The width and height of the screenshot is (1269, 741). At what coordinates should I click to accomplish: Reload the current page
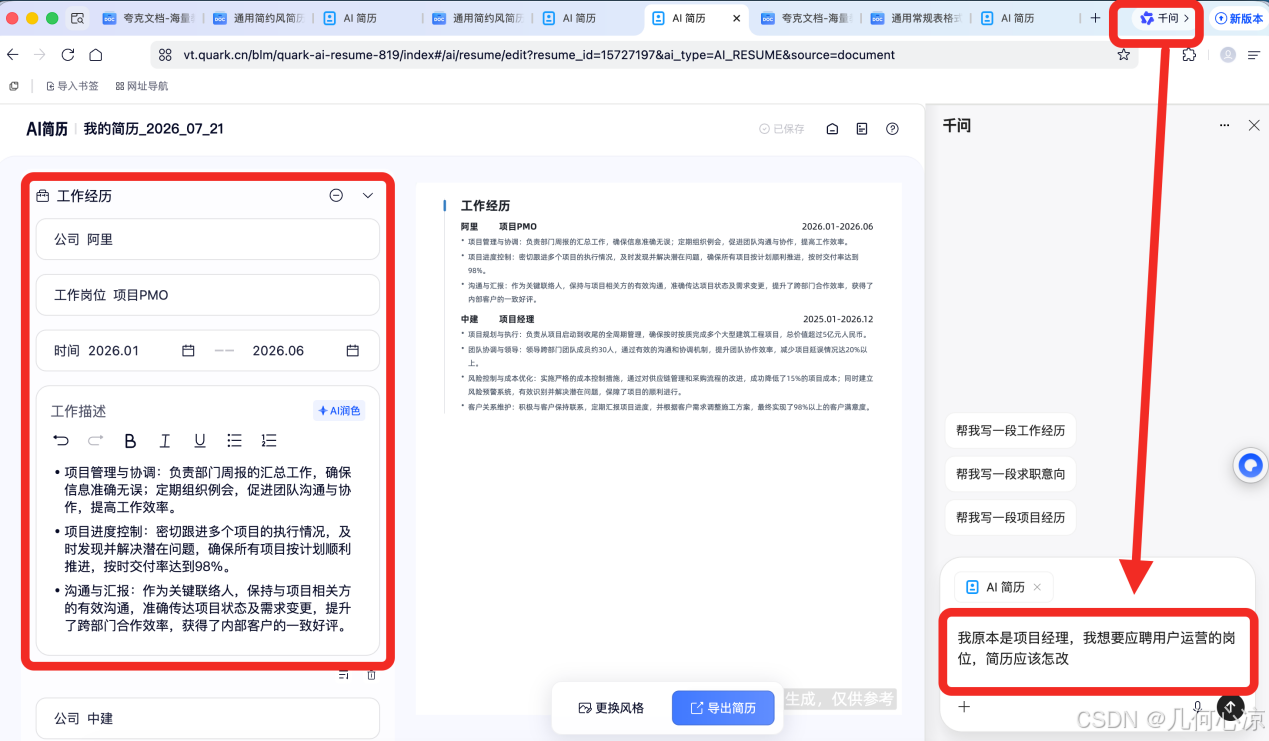68,55
